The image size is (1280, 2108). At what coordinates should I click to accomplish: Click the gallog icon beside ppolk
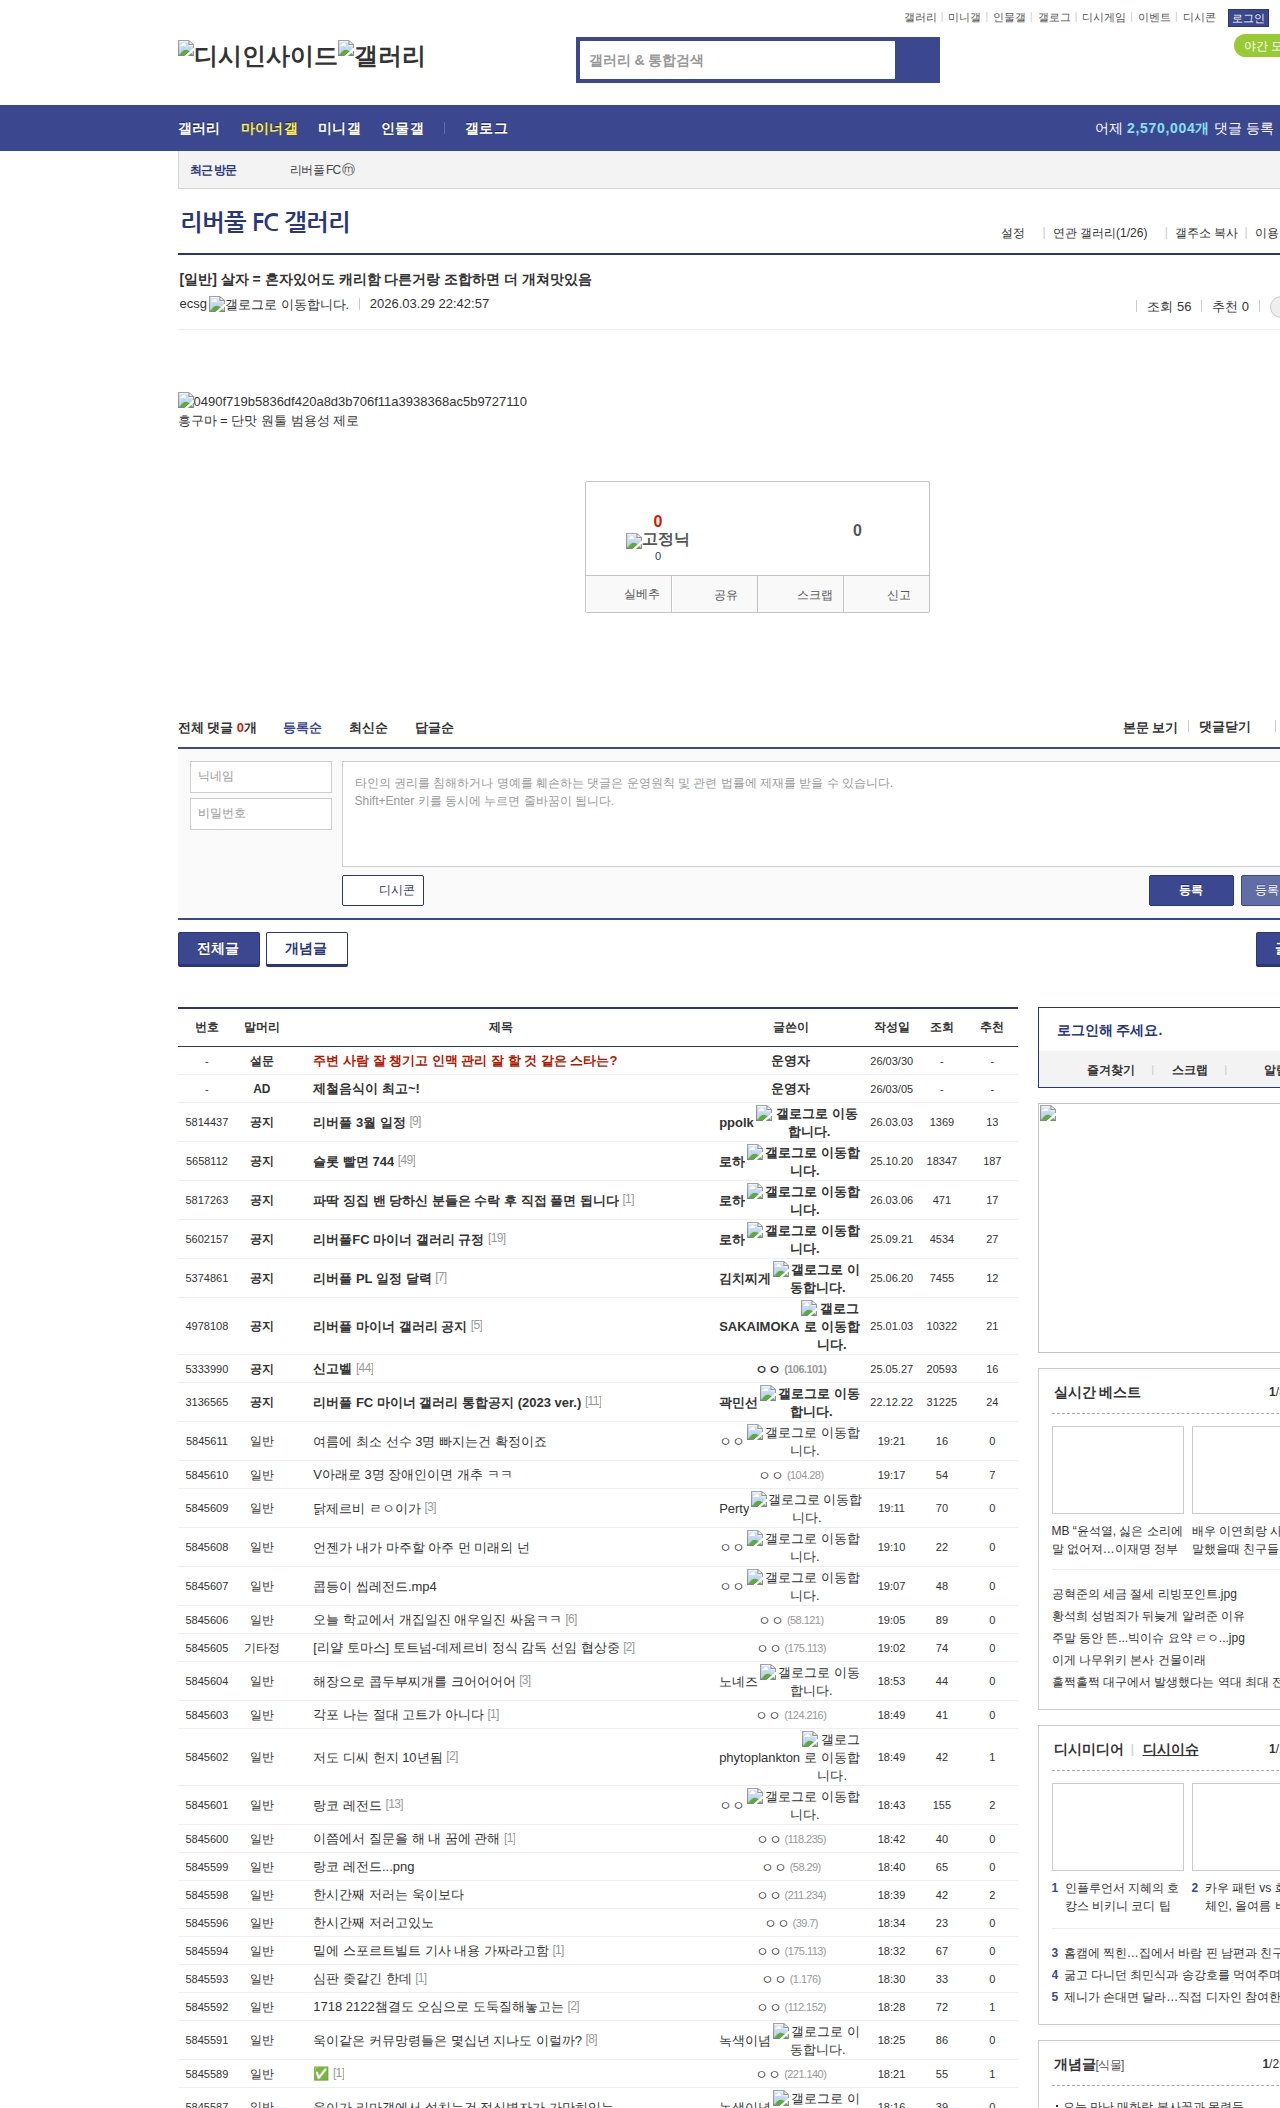click(764, 1113)
